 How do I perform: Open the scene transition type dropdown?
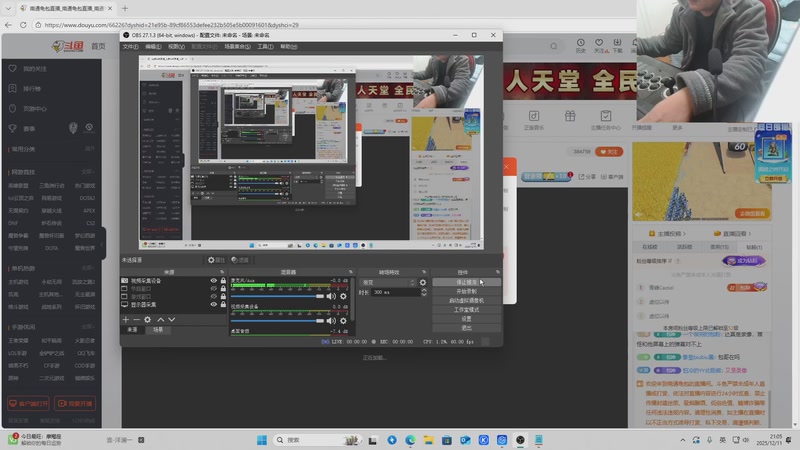(x=388, y=282)
